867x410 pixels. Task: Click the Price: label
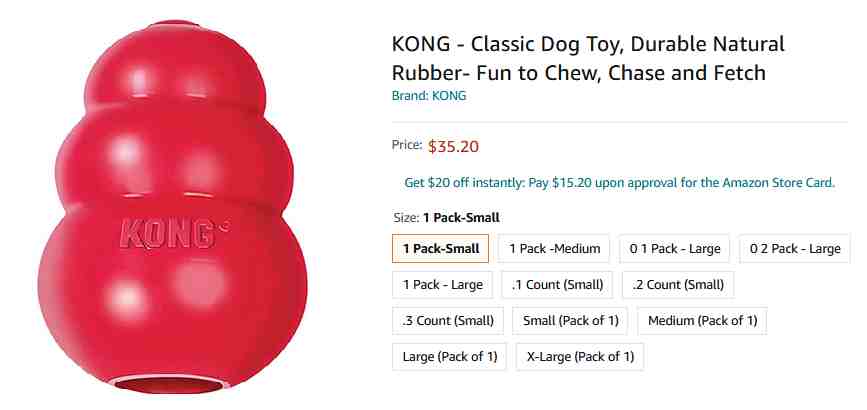coord(407,145)
